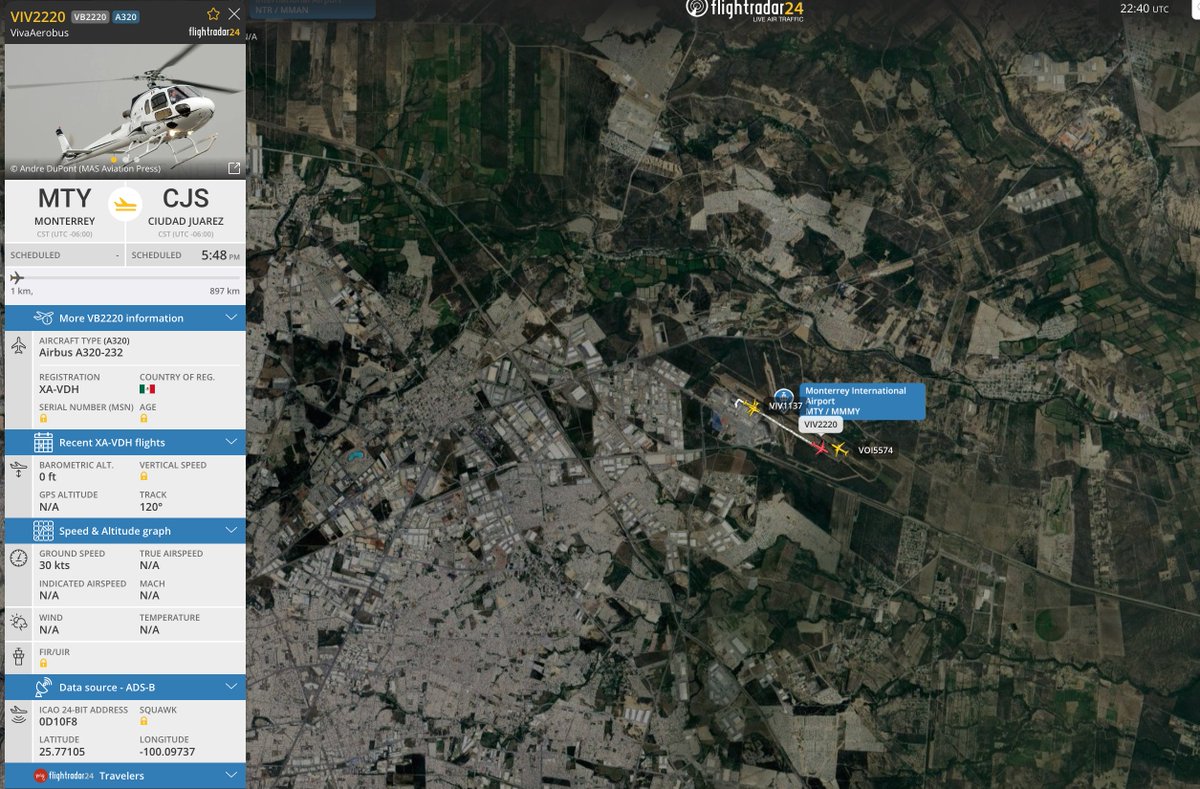Show the second photo via carousel dot
The width and height of the screenshot is (1200, 789).
(125, 159)
